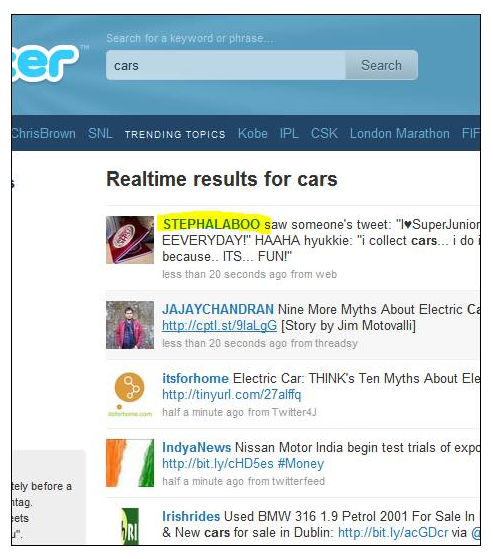Viewport: 493px width, 559px height.
Task: Click the JAJAYCHANDRAN username link
Action: coord(218,309)
